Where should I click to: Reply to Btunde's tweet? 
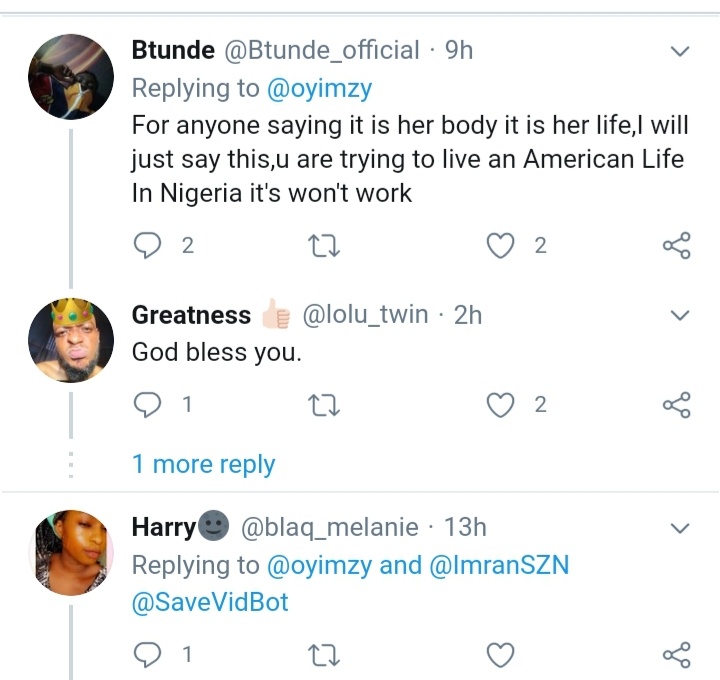147,246
